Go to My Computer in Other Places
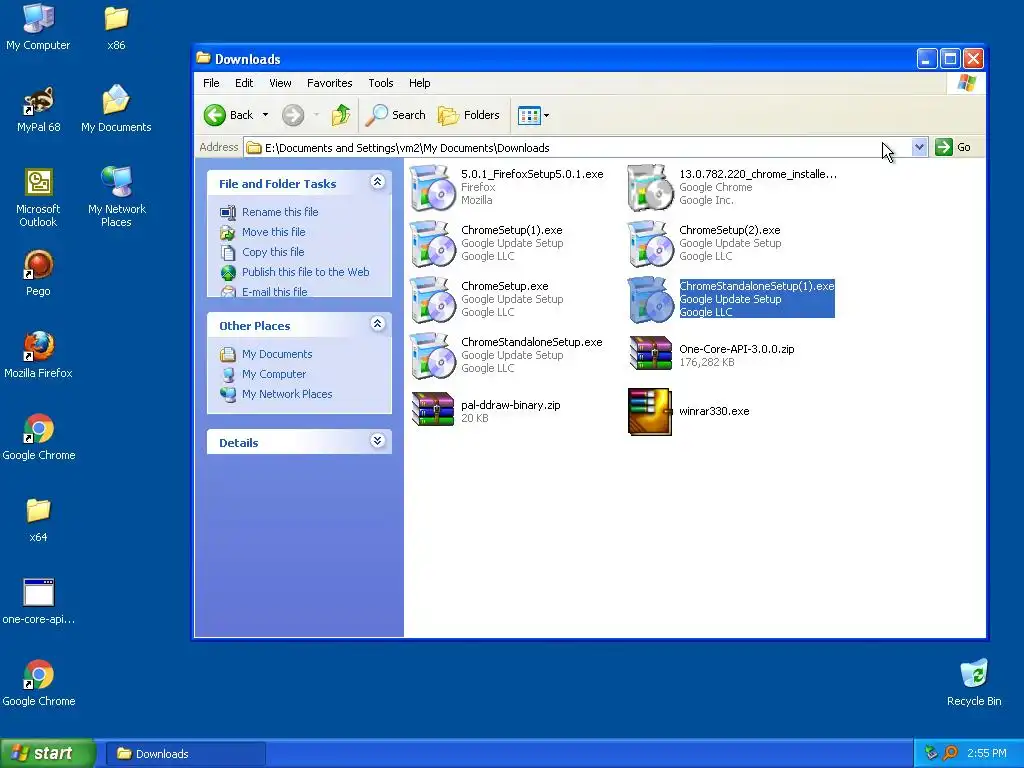The height and width of the screenshot is (768, 1024). [274, 374]
